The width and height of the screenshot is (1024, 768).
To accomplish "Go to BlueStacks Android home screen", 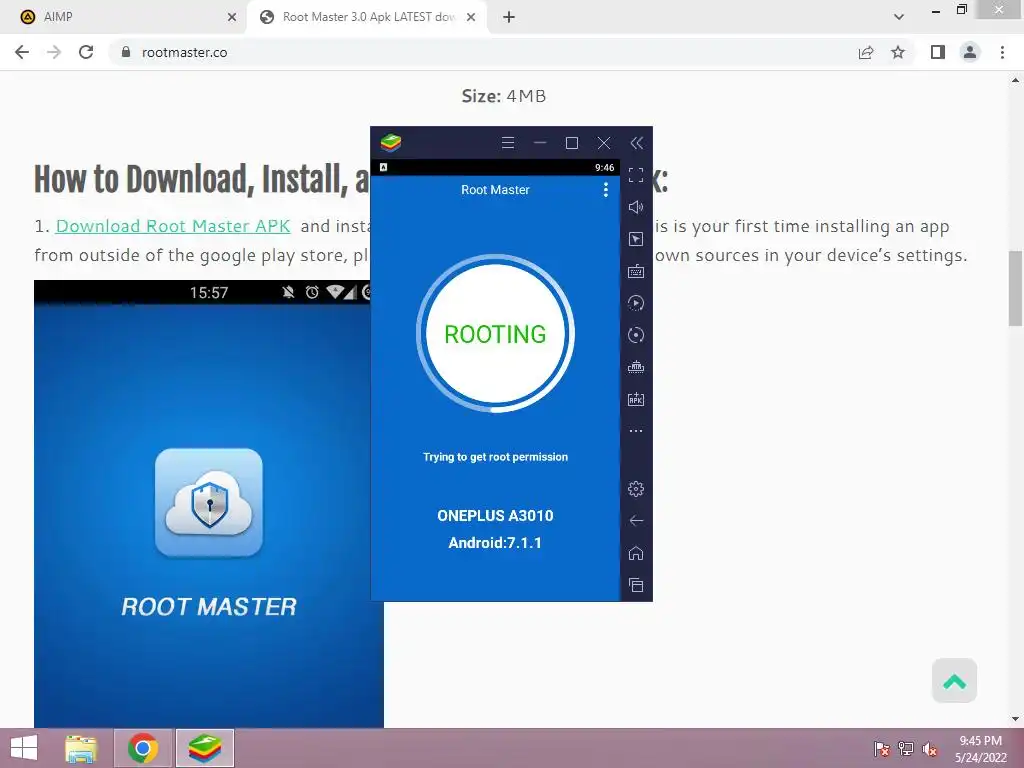I will point(635,553).
